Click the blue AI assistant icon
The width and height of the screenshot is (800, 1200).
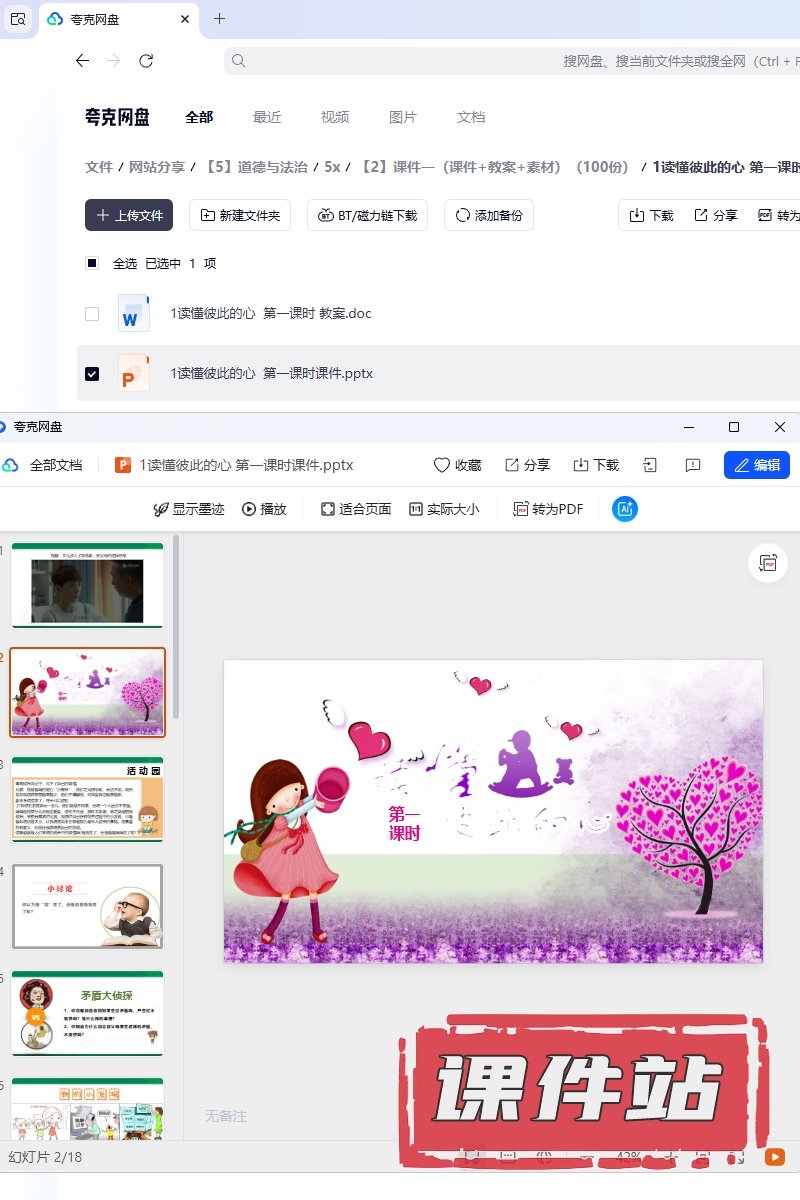click(625, 509)
